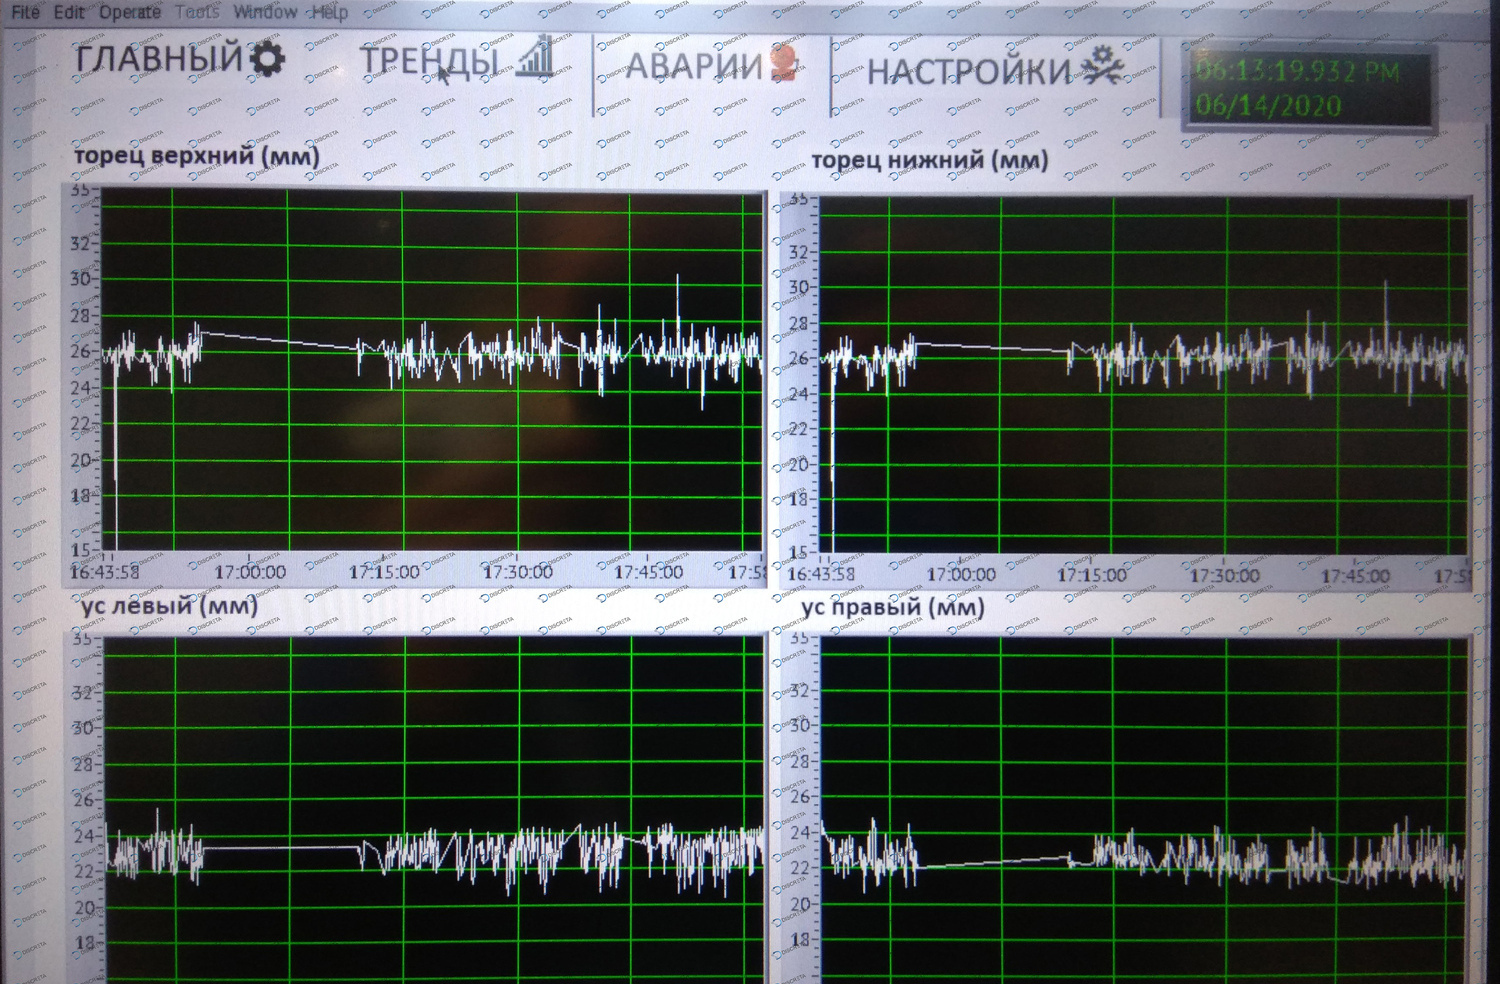Open the ГЛАВНЫЙ main screen tab
1500x984 pixels.
coord(159,59)
